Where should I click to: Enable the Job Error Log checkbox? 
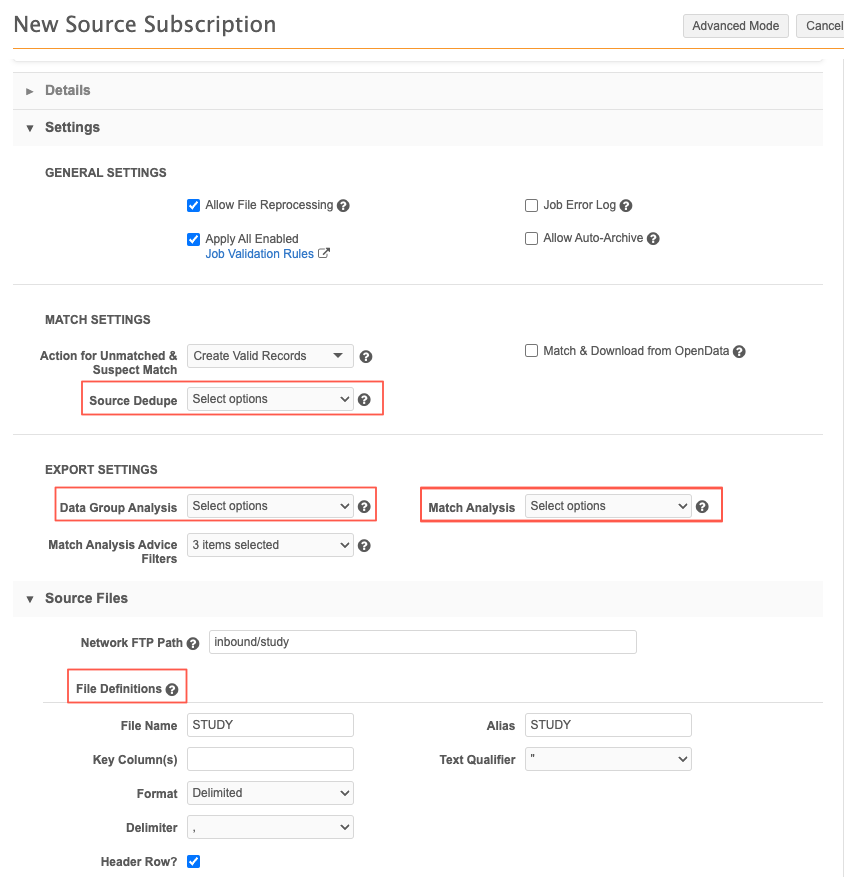pos(532,206)
